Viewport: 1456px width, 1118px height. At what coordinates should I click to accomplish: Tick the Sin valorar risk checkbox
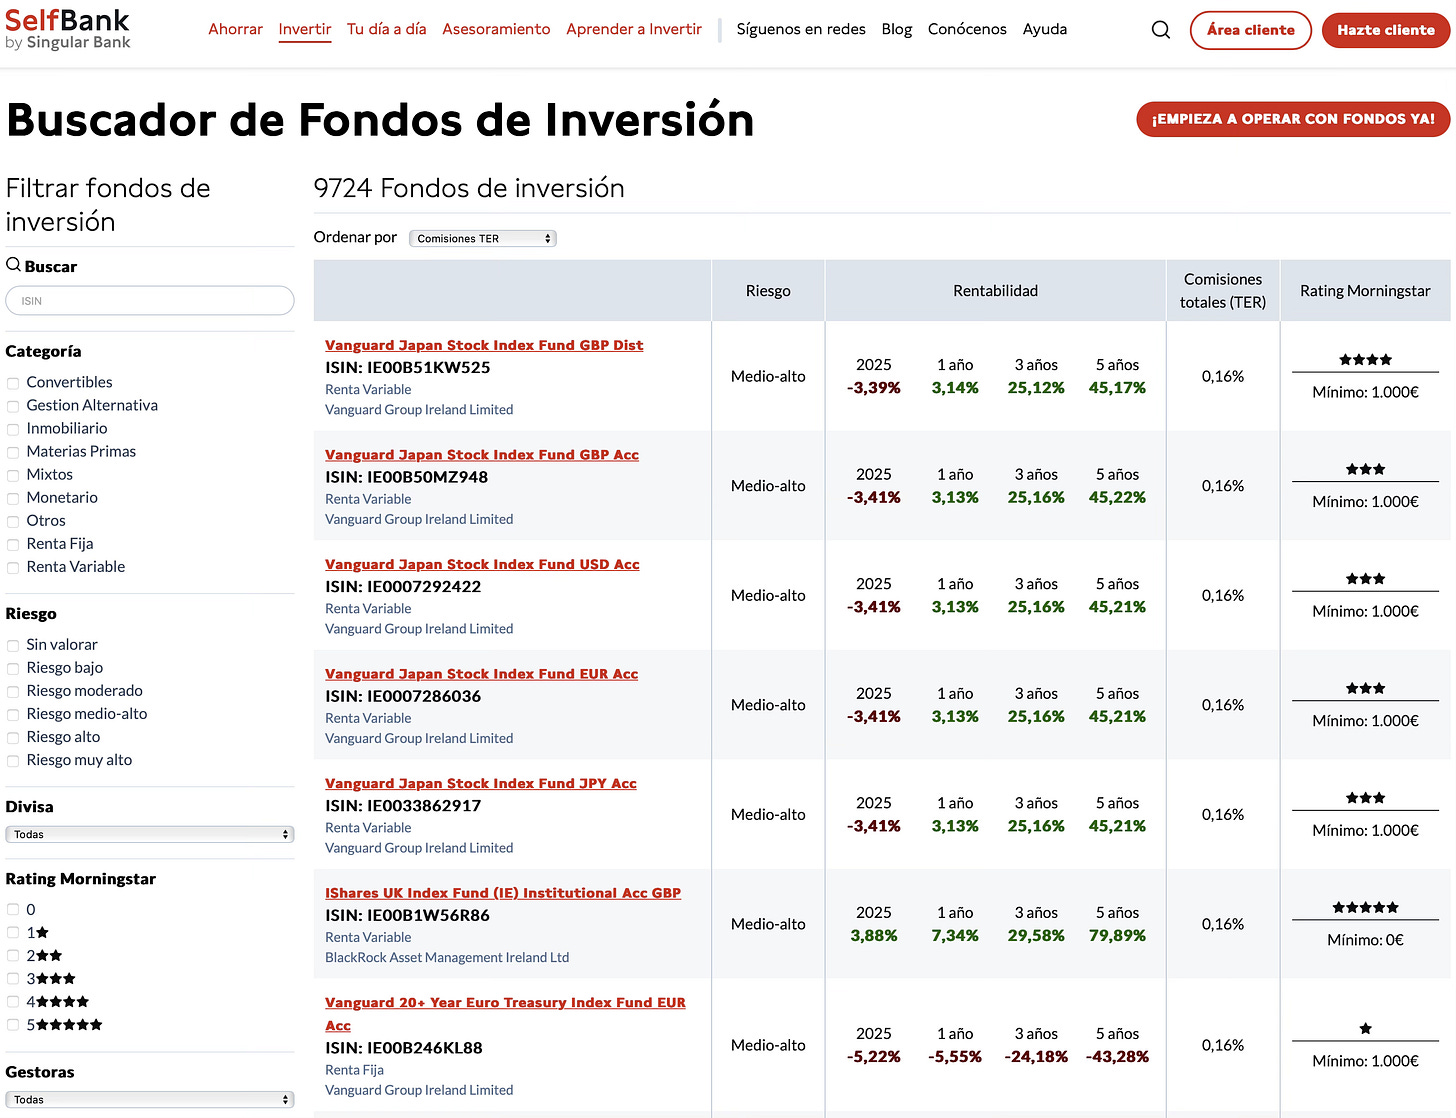[13, 645]
